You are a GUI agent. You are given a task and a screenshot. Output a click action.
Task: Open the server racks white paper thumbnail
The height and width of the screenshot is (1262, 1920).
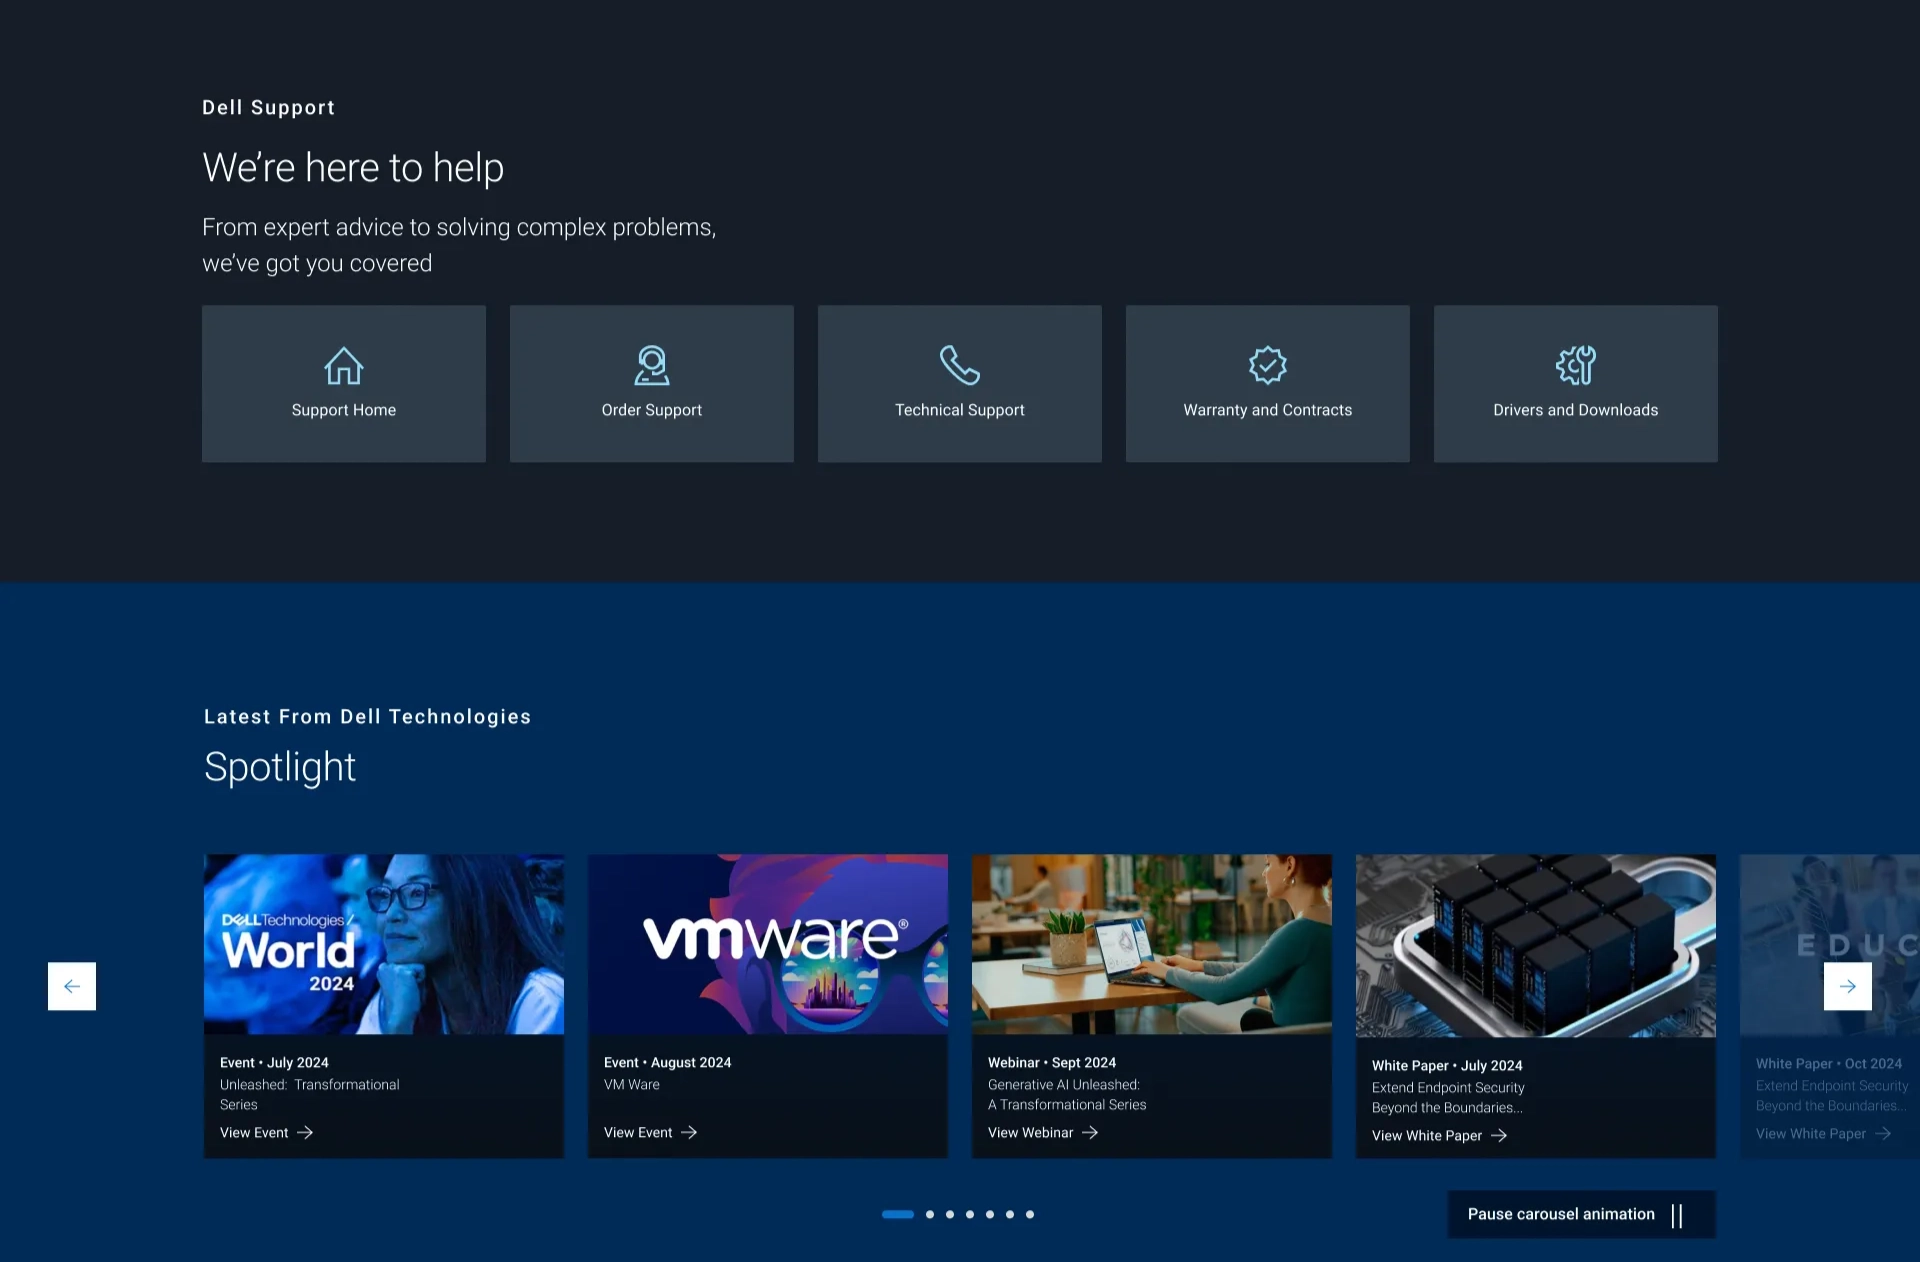pyautogui.click(x=1536, y=946)
